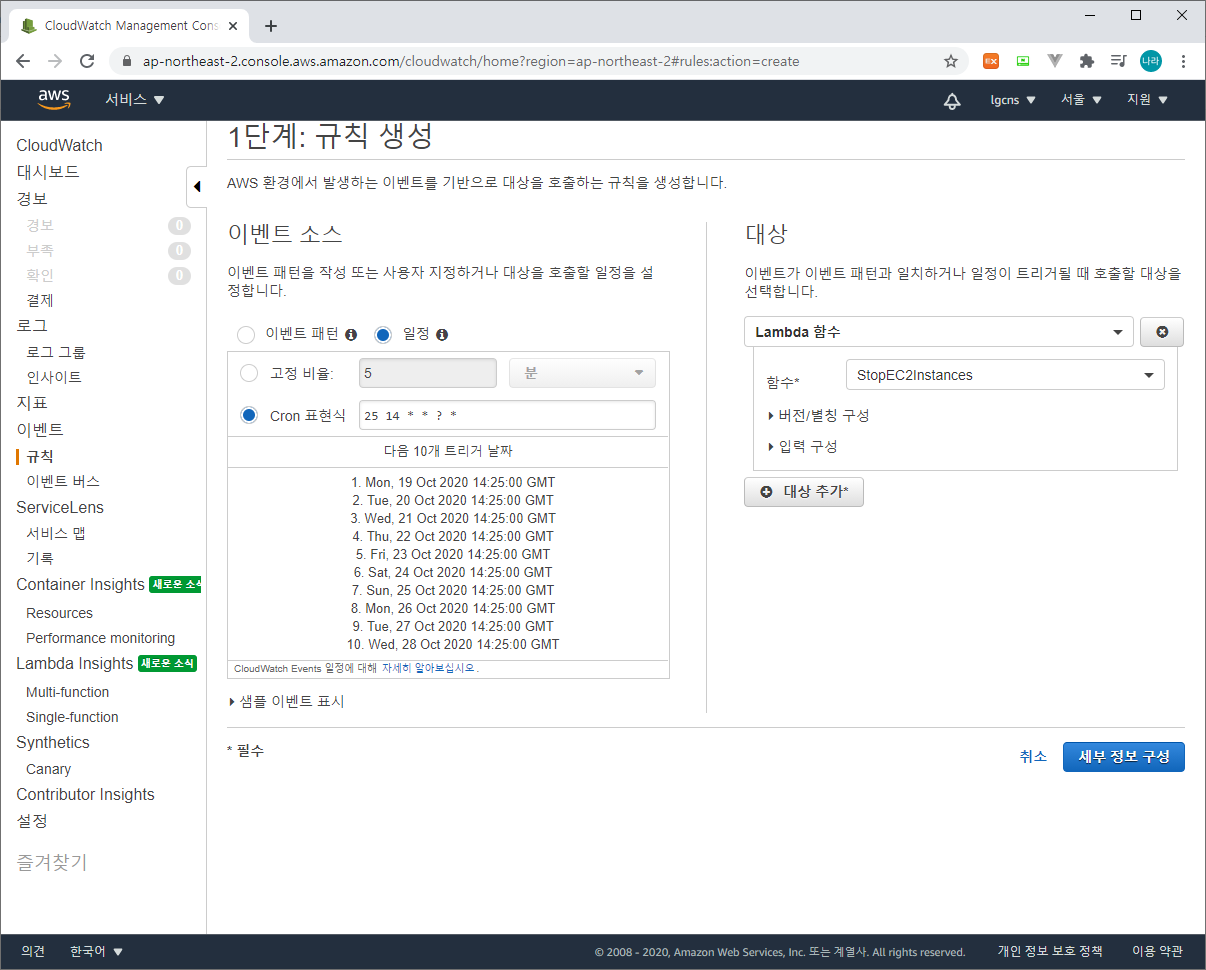This screenshot has width=1206, height=970.
Task: Open 이벤트 버스 in the sidebar
Action: pos(63,482)
